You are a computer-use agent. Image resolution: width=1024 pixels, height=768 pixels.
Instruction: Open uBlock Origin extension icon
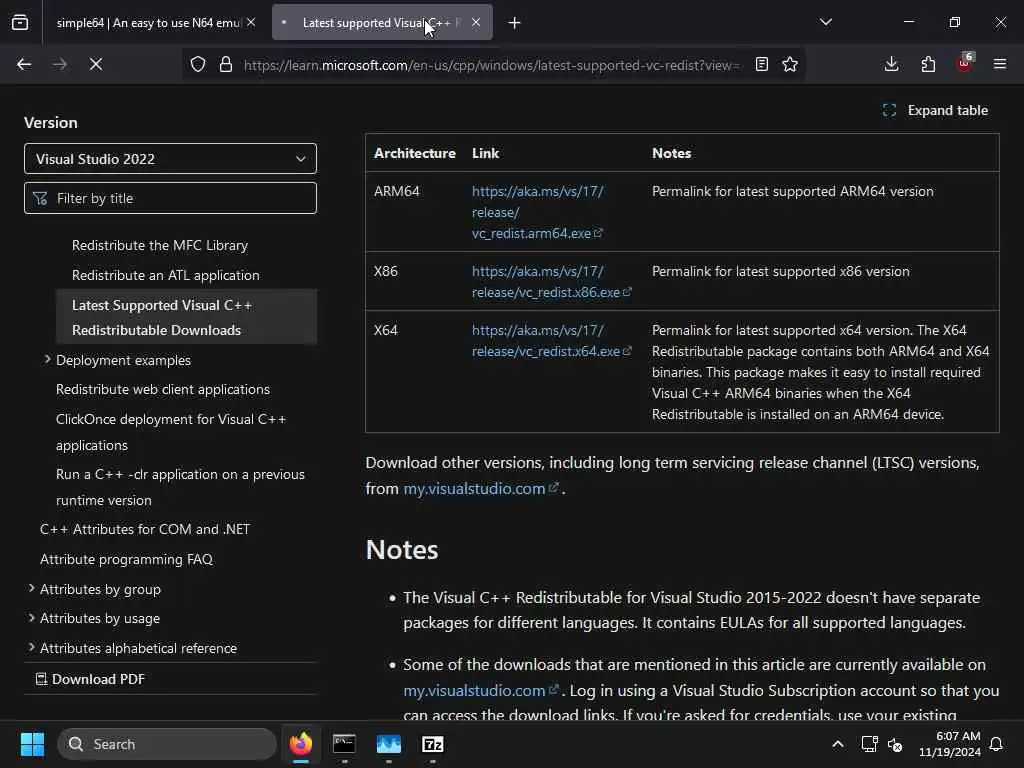click(x=965, y=63)
